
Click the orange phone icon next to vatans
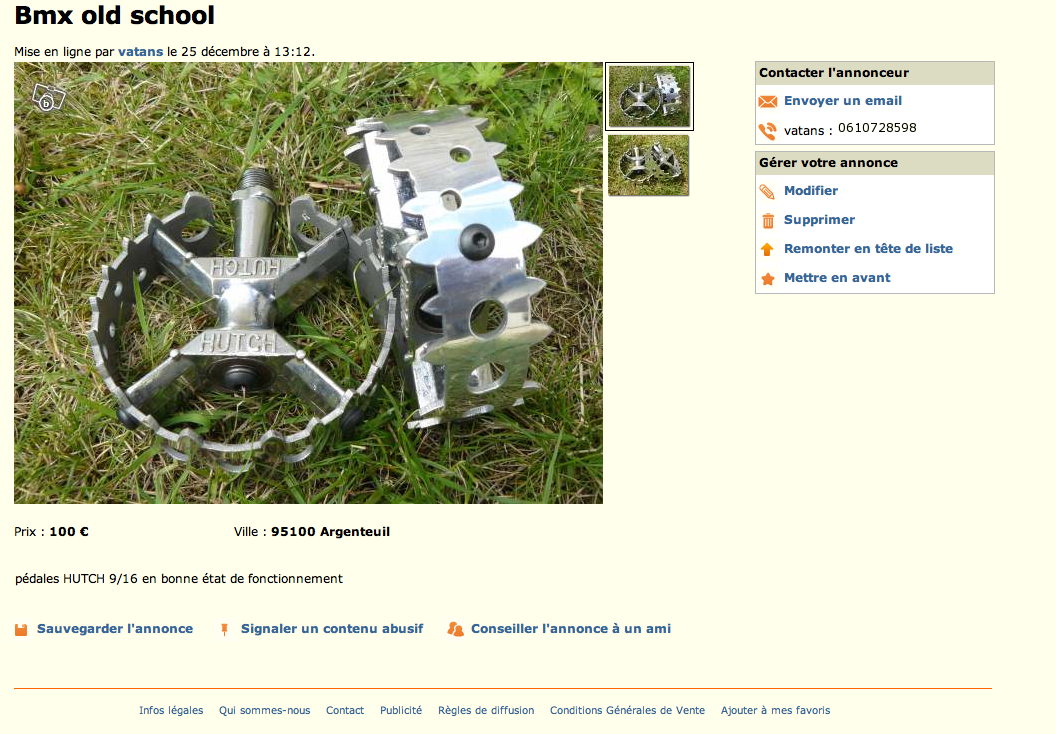[767, 131]
